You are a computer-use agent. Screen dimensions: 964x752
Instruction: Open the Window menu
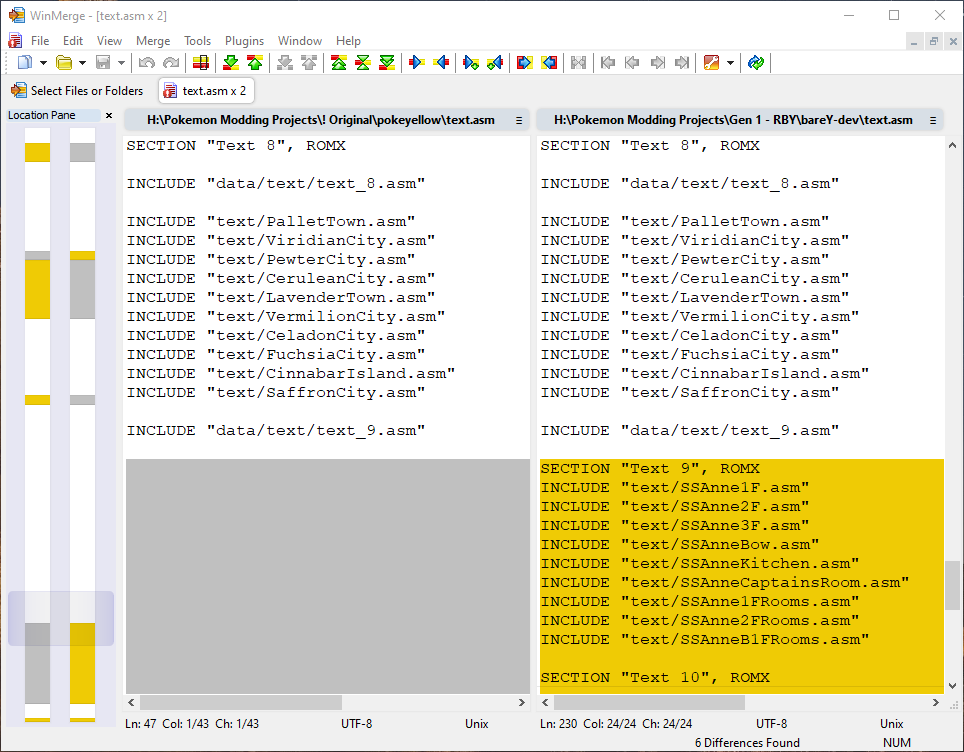299,41
